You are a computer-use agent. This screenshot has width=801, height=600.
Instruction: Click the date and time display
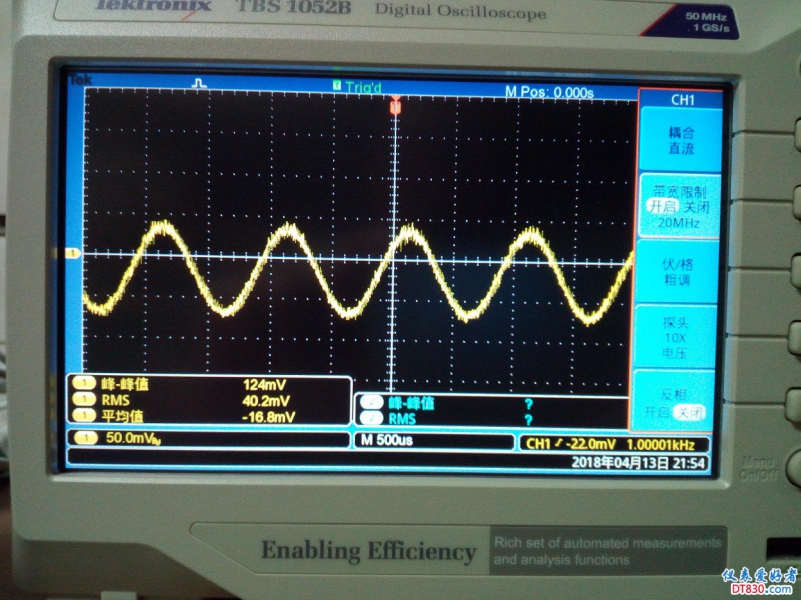[638, 462]
